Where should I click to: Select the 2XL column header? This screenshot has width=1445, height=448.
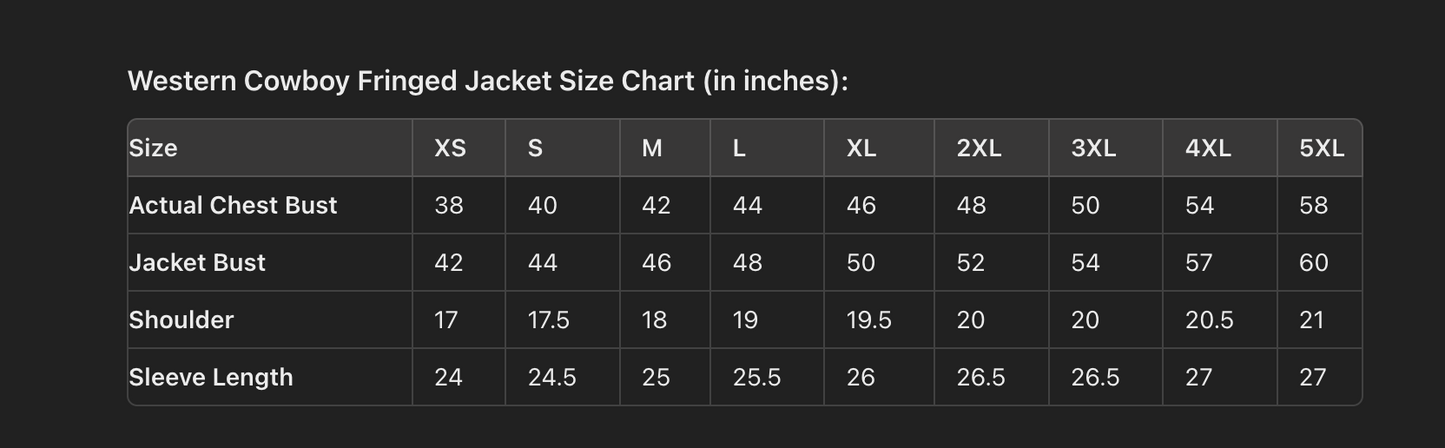click(978, 148)
